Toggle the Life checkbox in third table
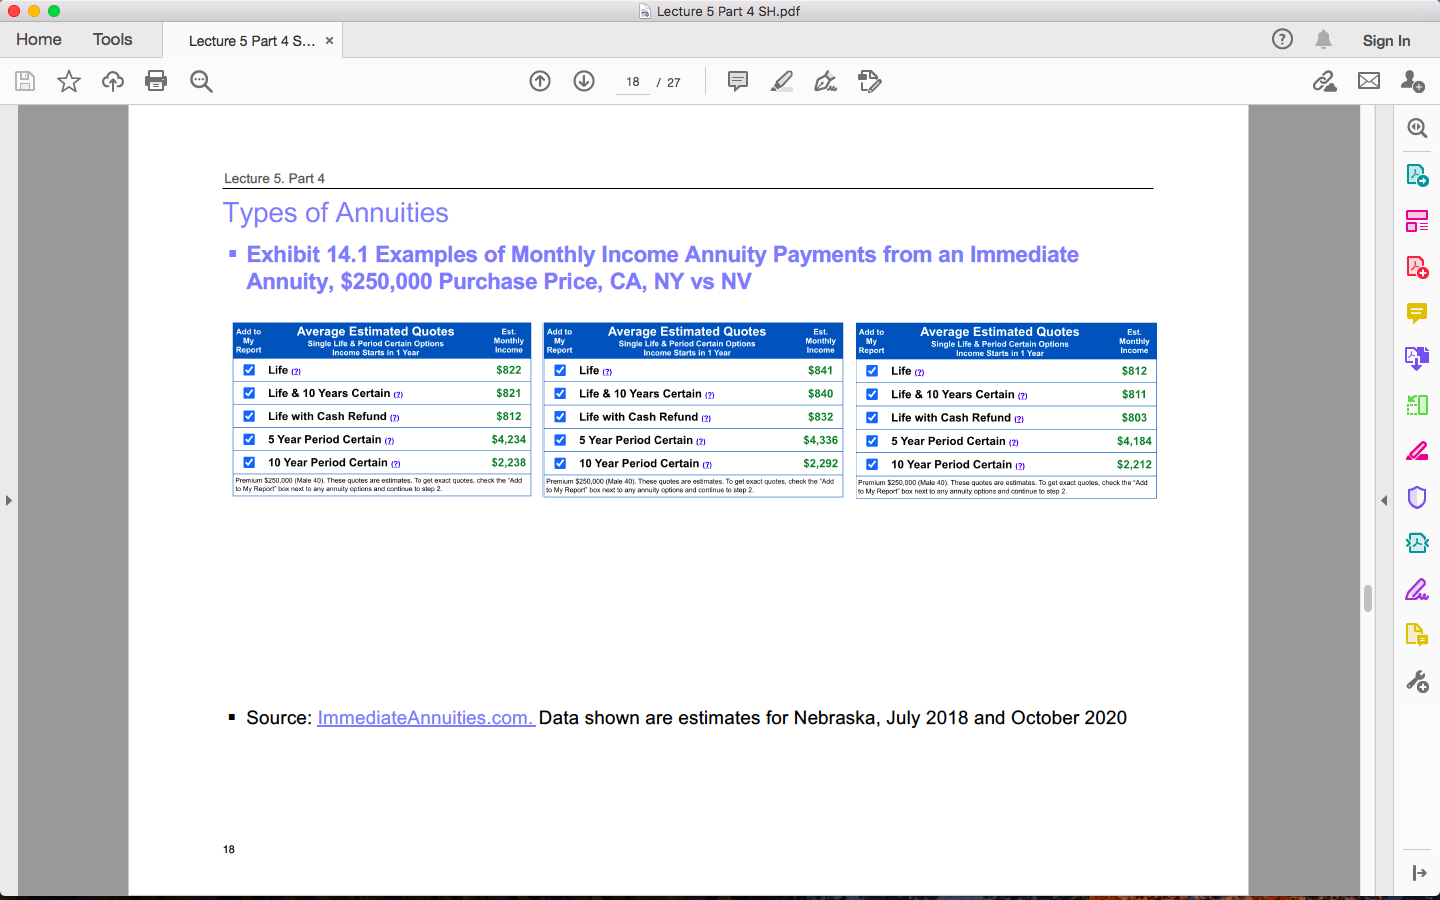 click(872, 371)
